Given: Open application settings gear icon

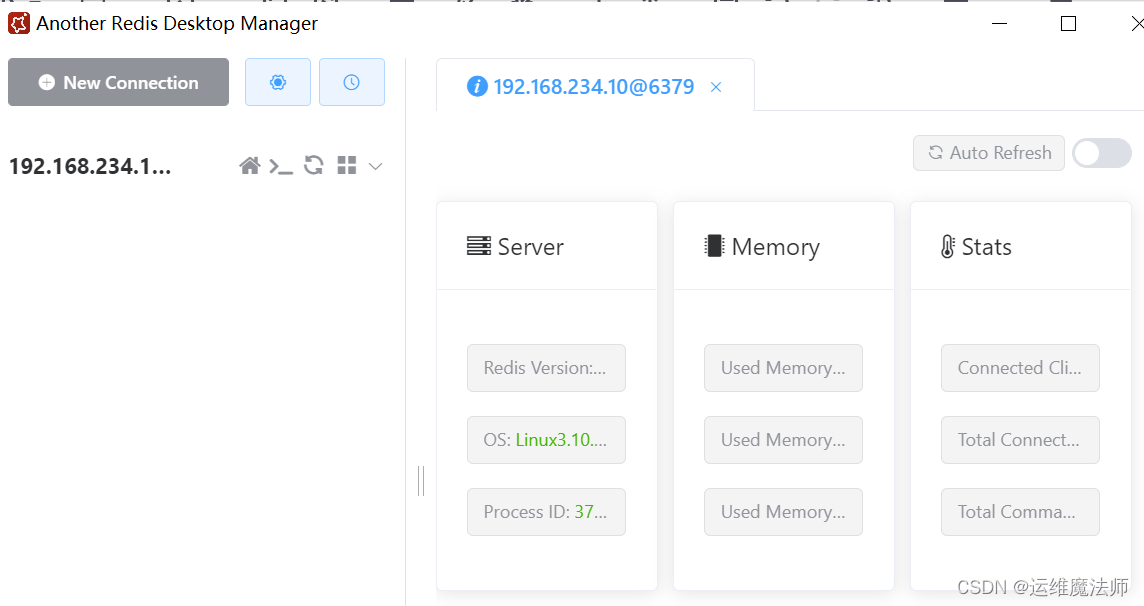Looking at the screenshot, I should point(277,82).
